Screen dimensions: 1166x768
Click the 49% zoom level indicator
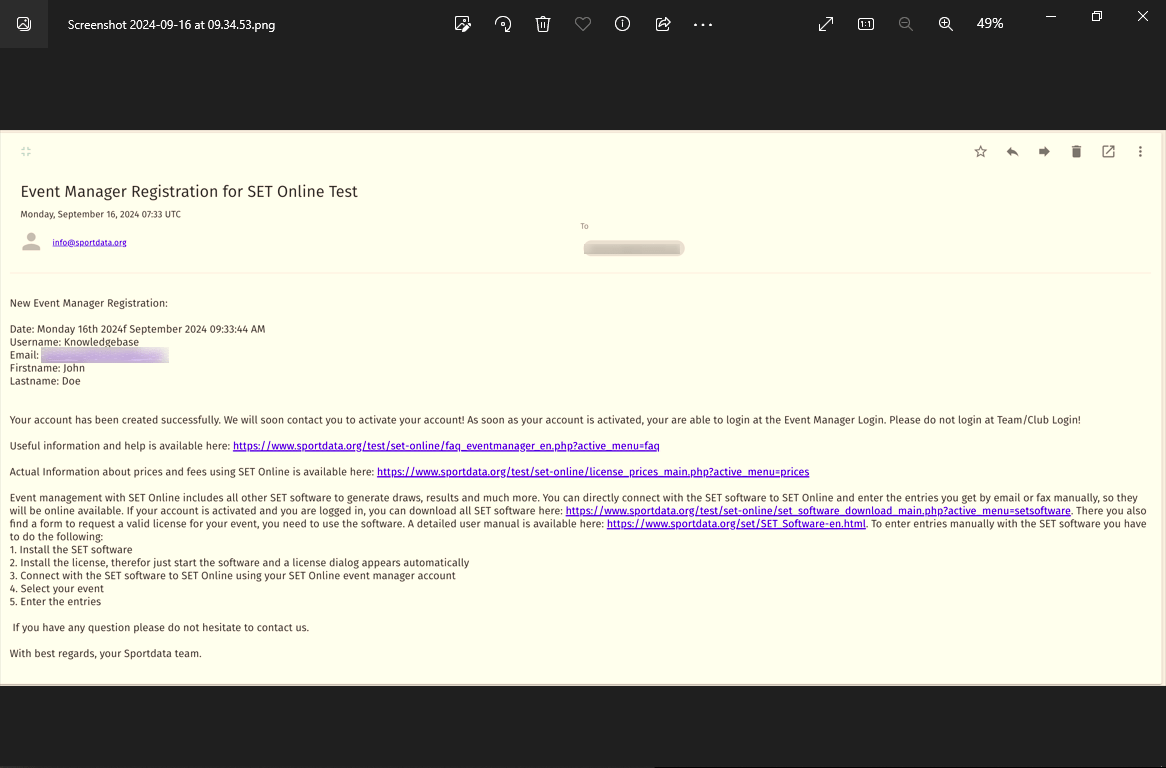[x=990, y=24]
